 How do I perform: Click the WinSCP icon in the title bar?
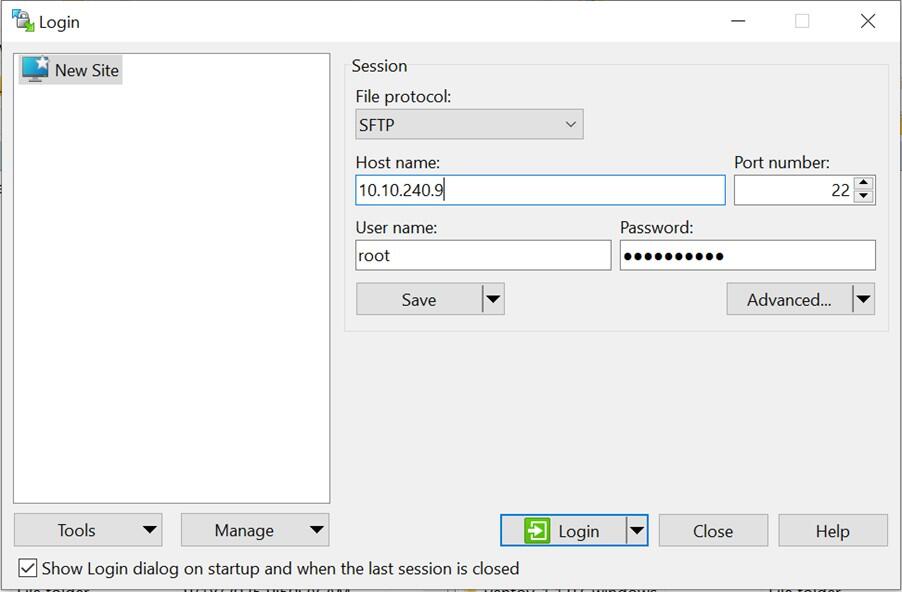pos(20,19)
